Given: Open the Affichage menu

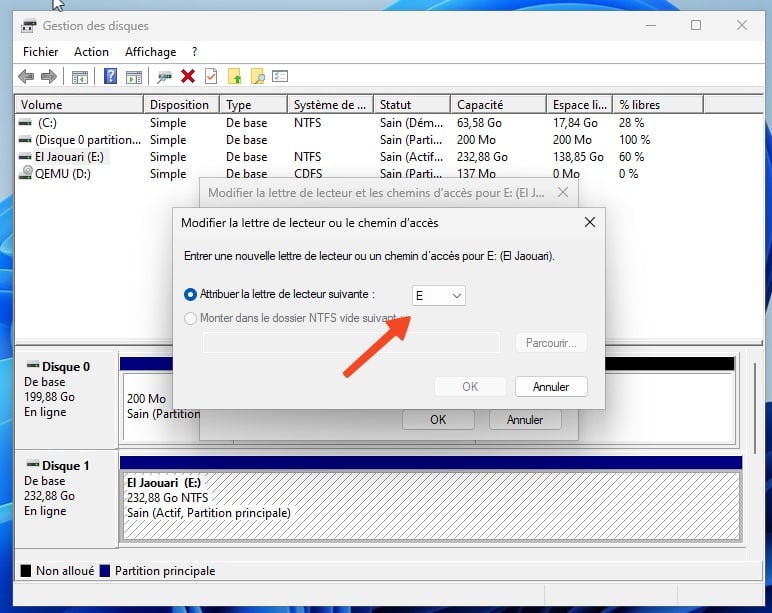Looking at the screenshot, I should coord(151,52).
